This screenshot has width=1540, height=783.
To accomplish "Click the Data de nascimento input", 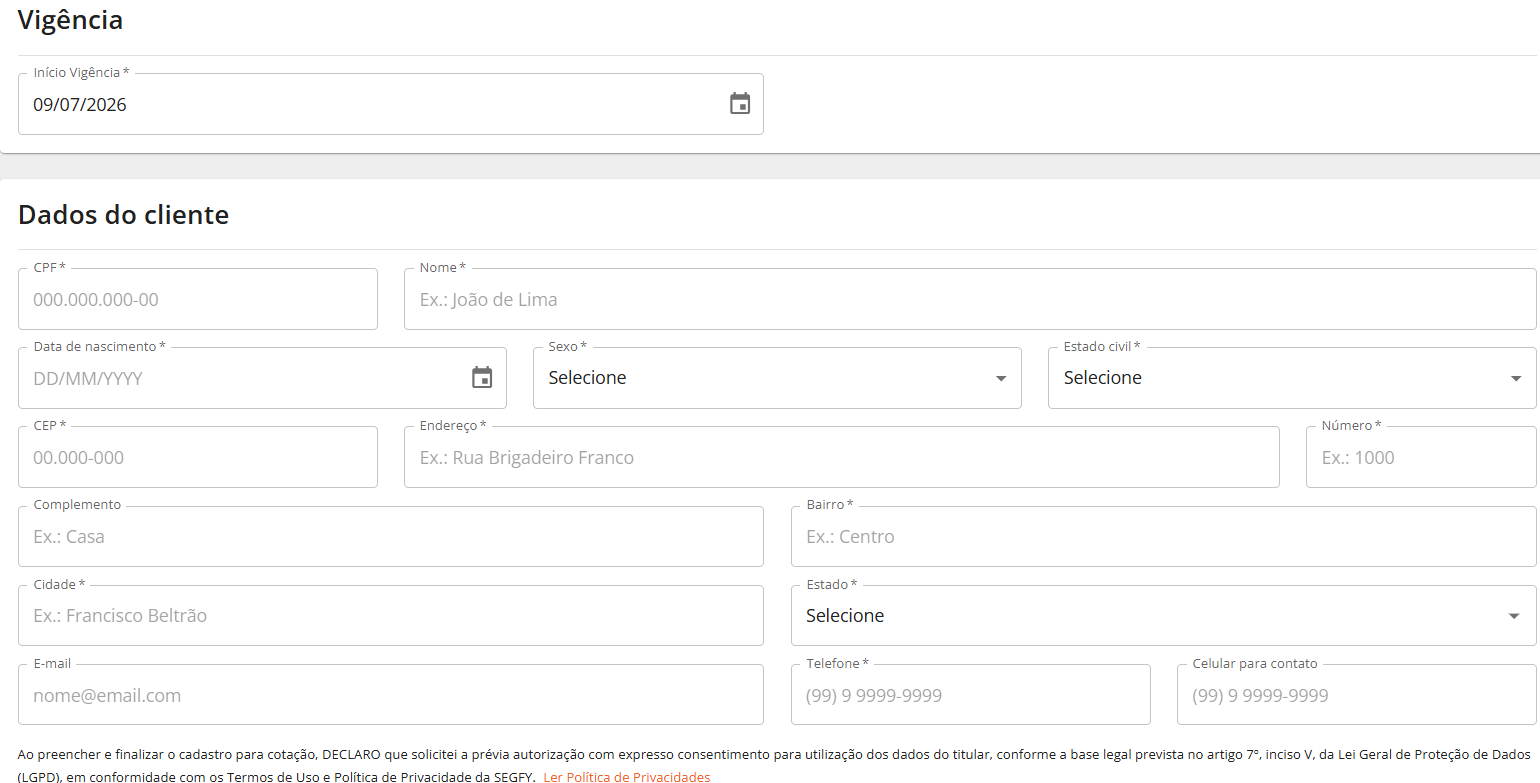I will (x=262, y=378).
